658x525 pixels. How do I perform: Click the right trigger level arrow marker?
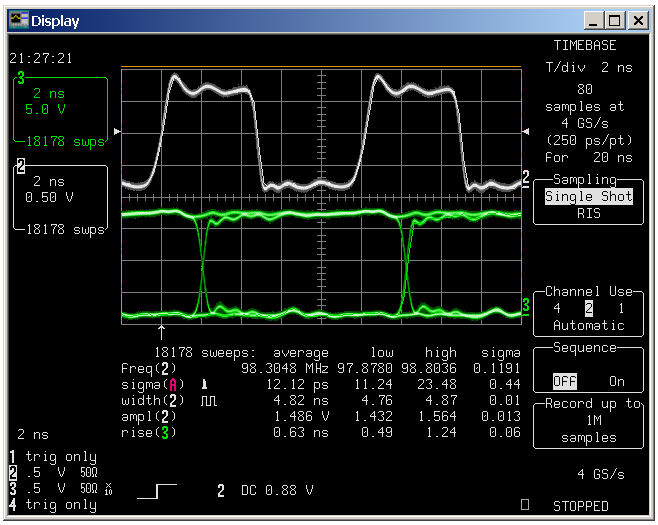[527, 131]
